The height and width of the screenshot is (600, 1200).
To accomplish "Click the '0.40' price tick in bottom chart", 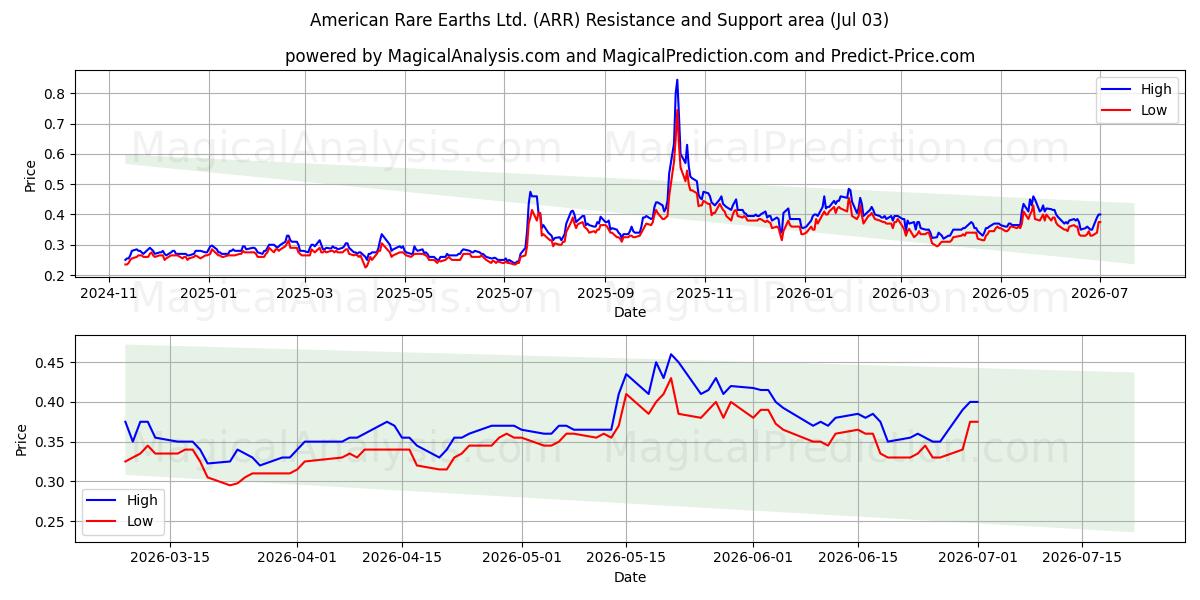I will pos(52,402).
